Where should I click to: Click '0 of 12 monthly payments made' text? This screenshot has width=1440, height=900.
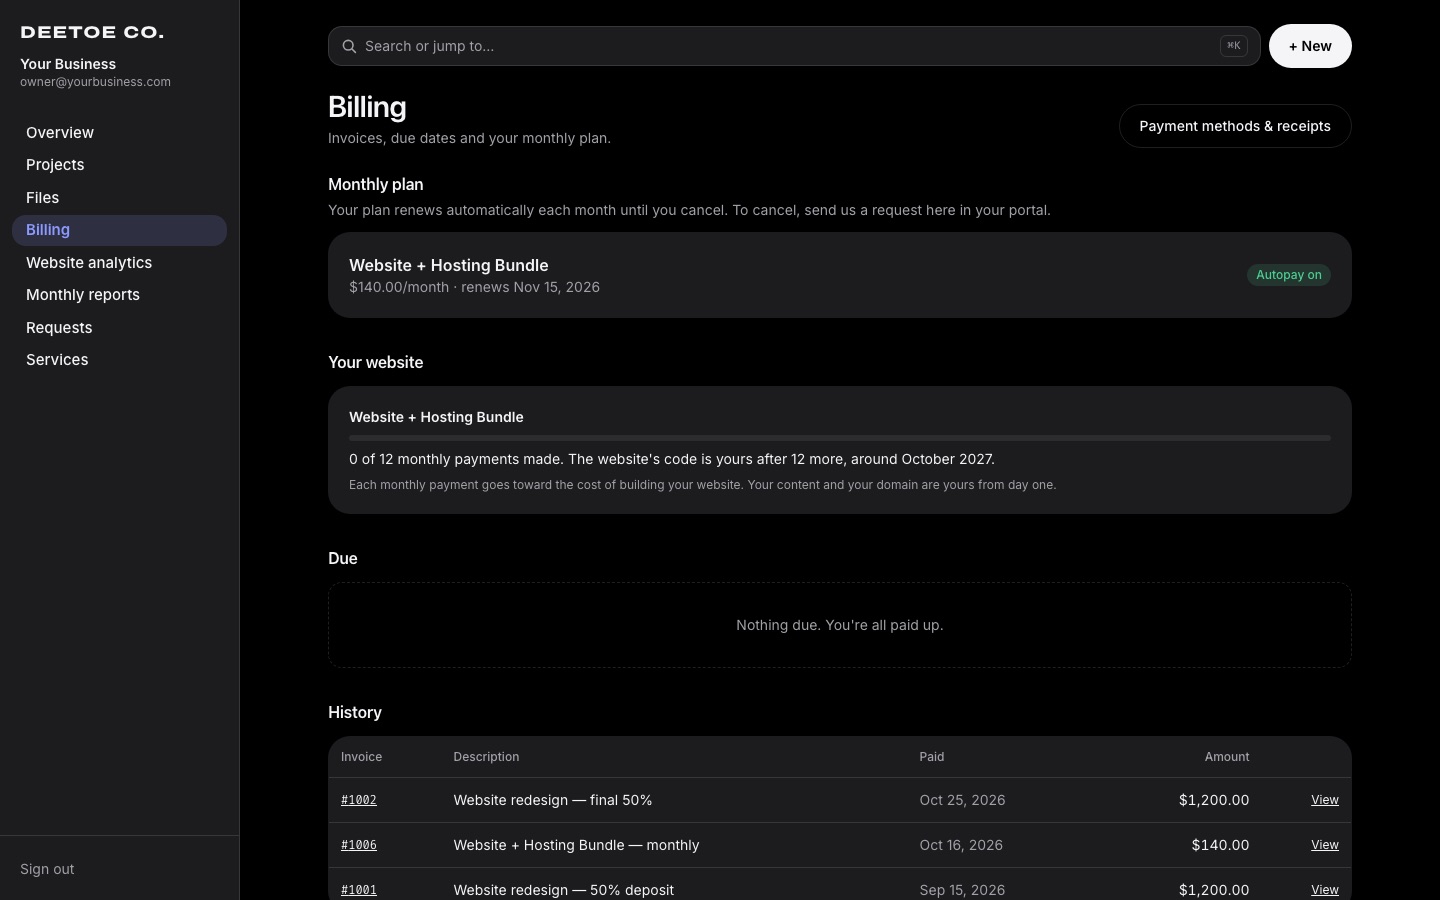456,459
